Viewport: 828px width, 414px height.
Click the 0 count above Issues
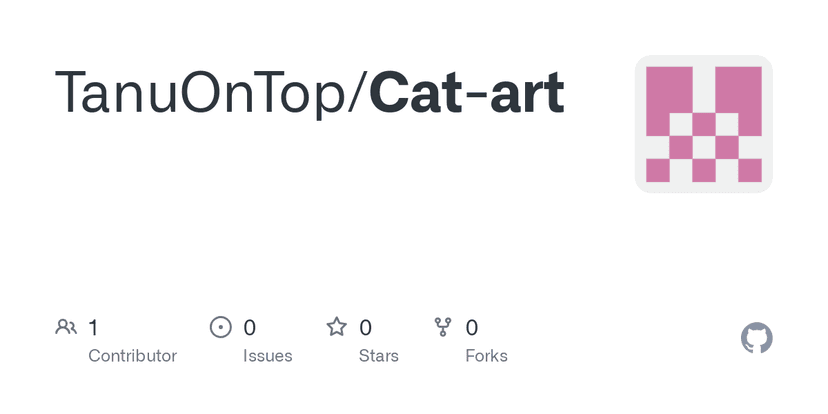tap(250, 327)
